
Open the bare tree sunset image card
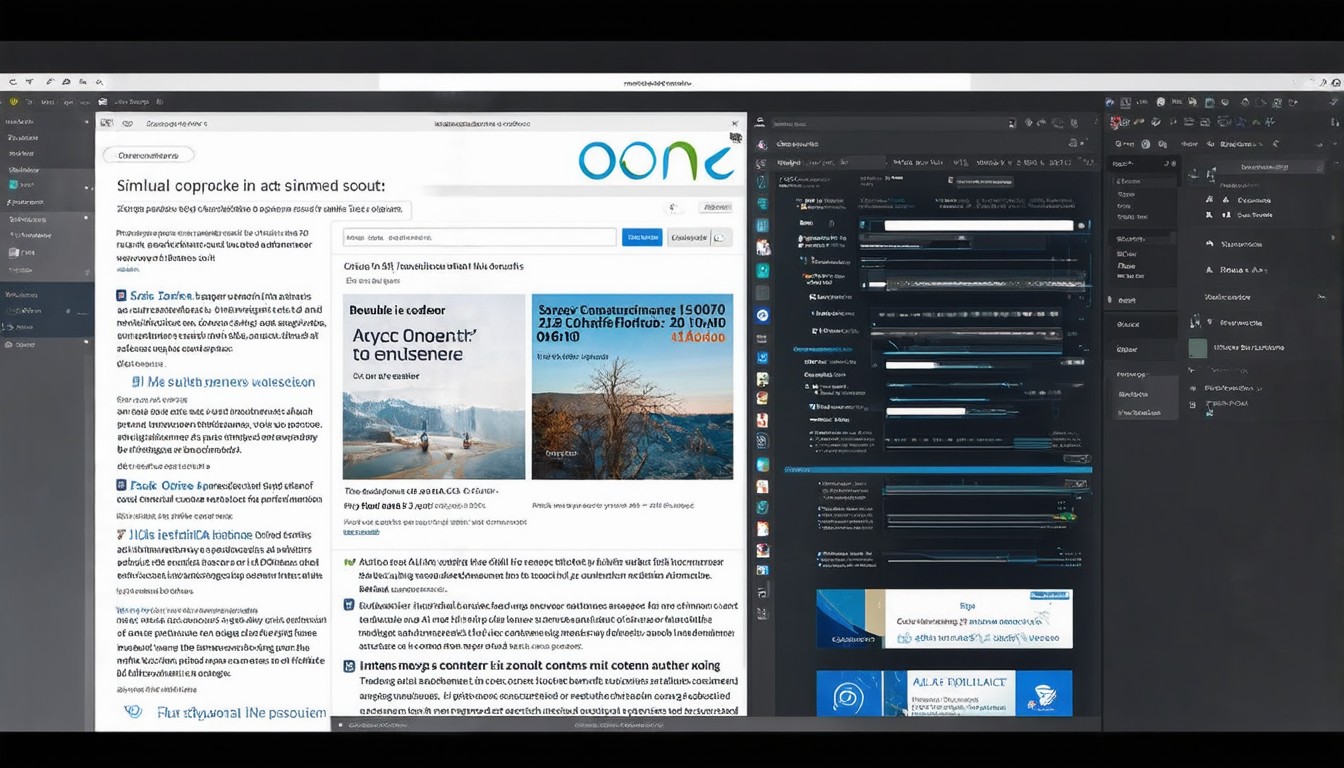pos(632,386)
